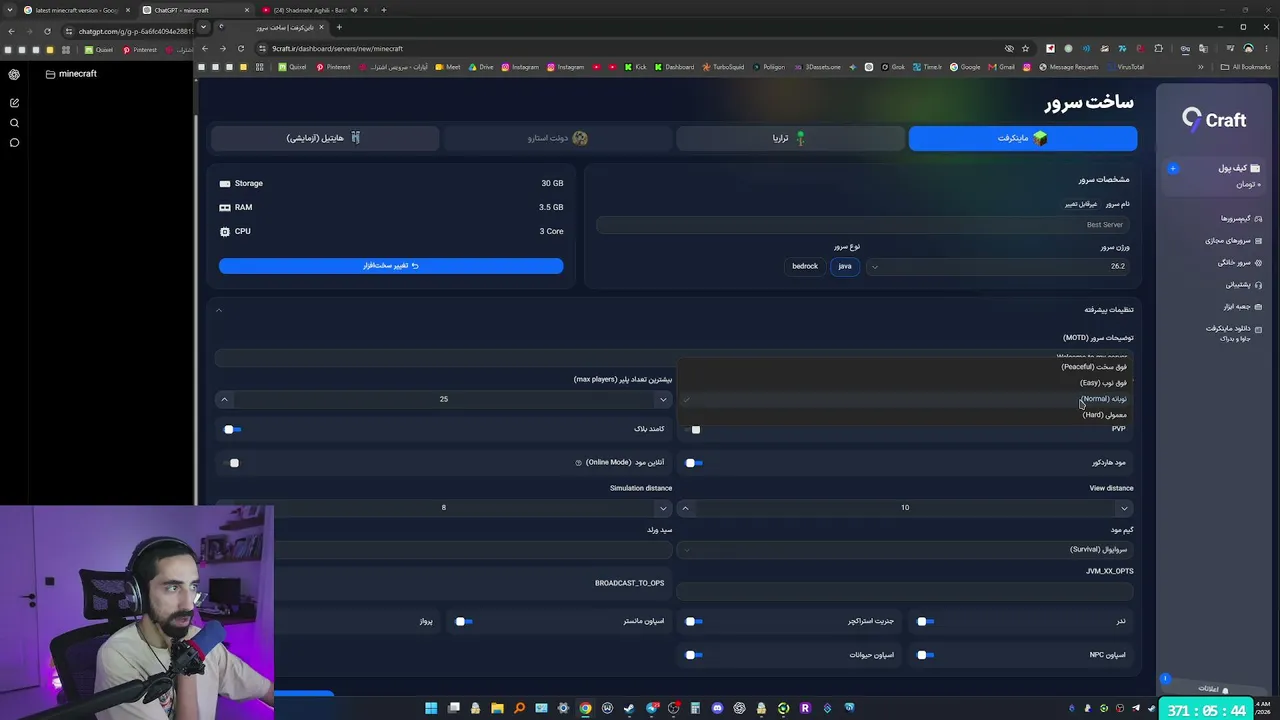The height and width of the screenshot is (720, 1280).
Task: Toggle the command block switch
Action: [x=232, y=429]
